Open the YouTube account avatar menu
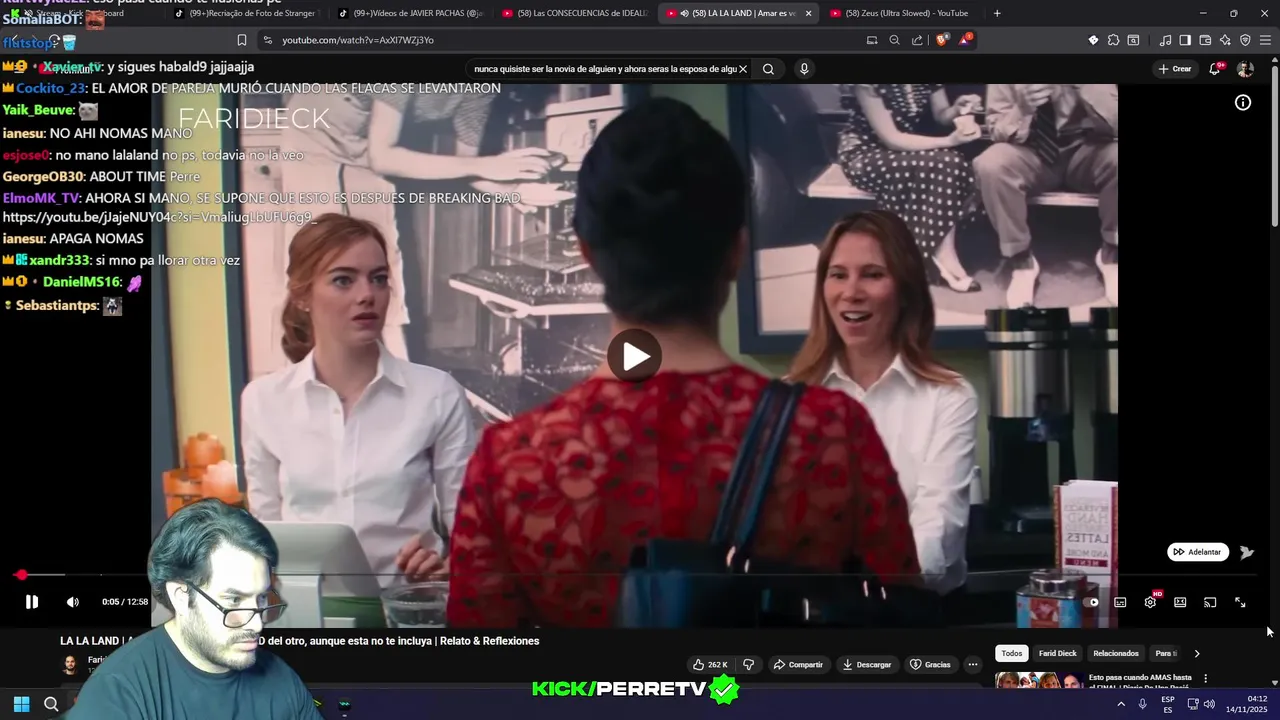Image resolution: width=1280 pixels, height=720 pixels. 1245,69
